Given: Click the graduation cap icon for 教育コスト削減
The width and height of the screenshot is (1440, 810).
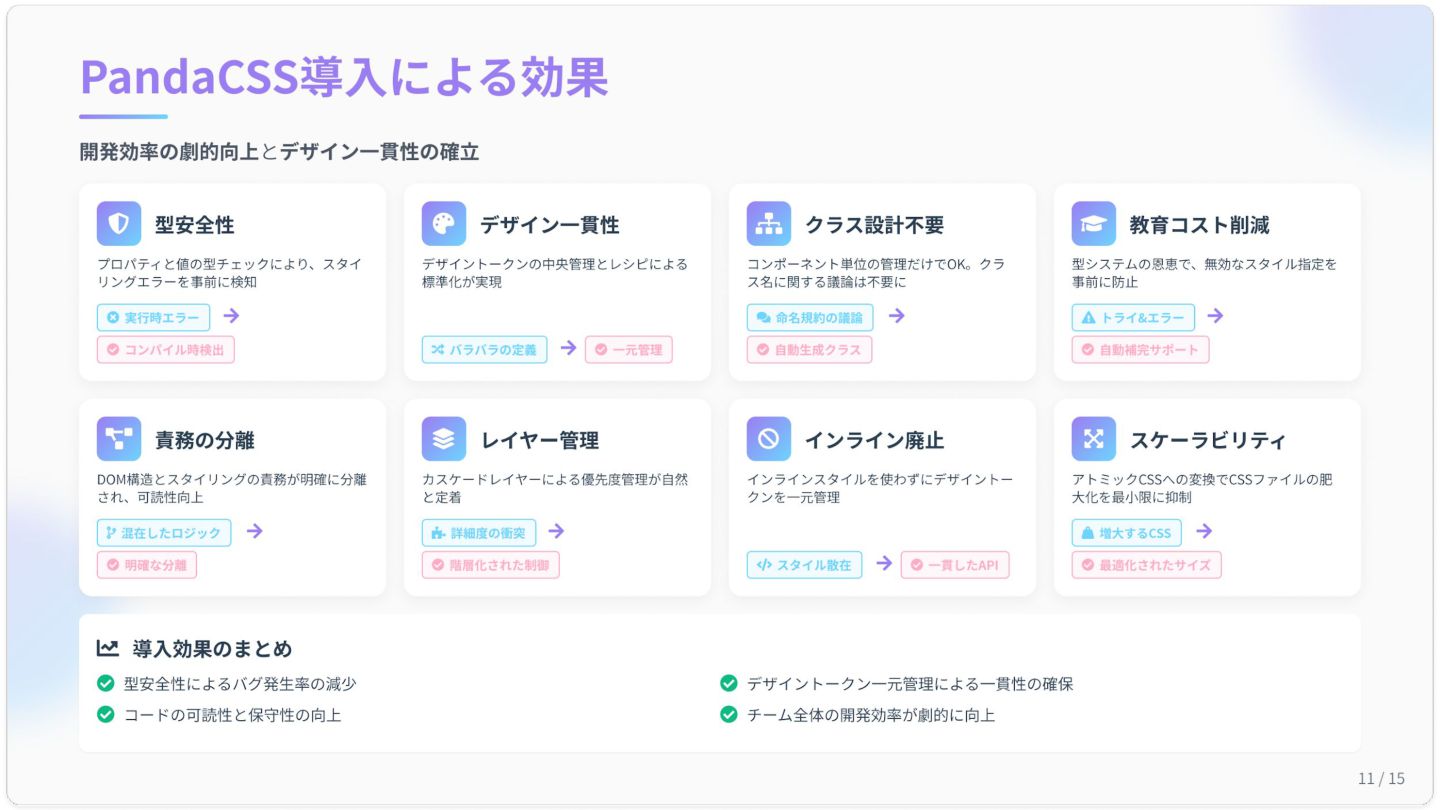Looking at the screenshot, I should tap(1093, 224).
